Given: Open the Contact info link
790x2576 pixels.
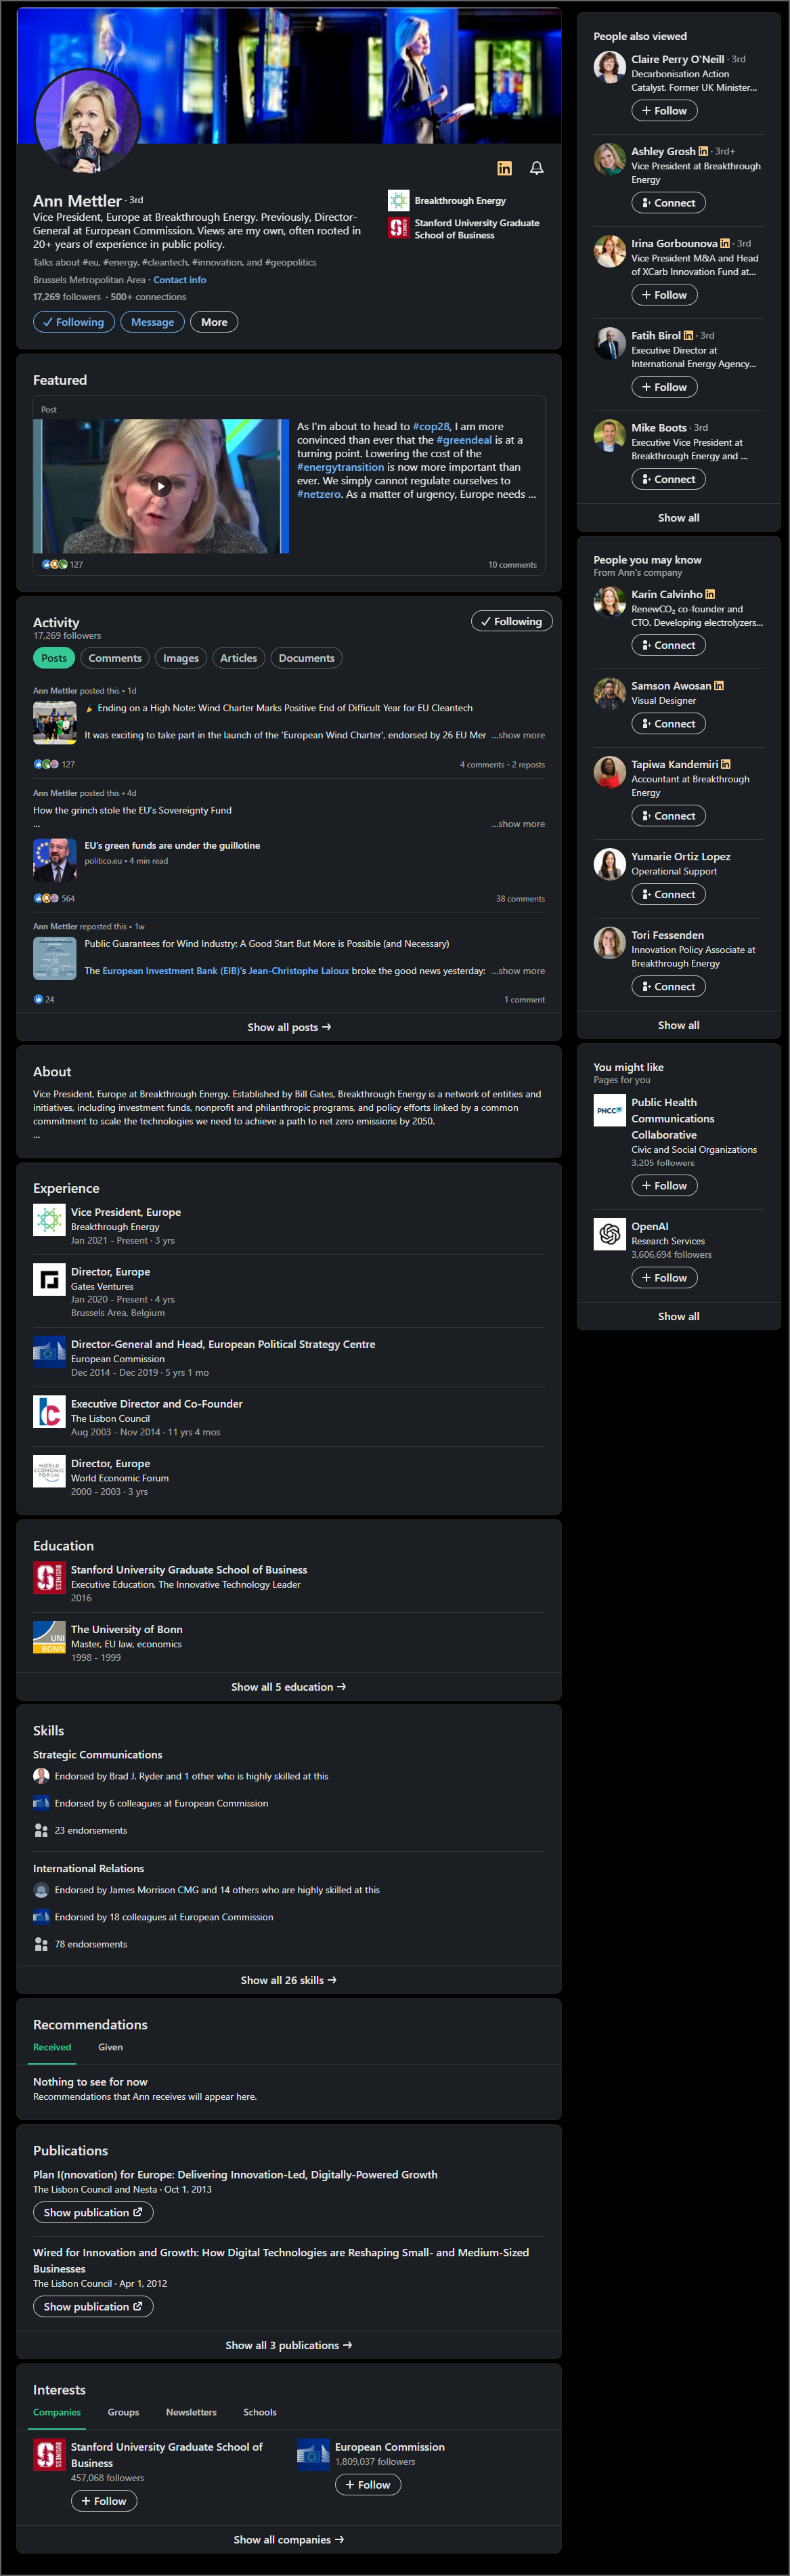Looking at the screenshot, I should coord(179,280).
